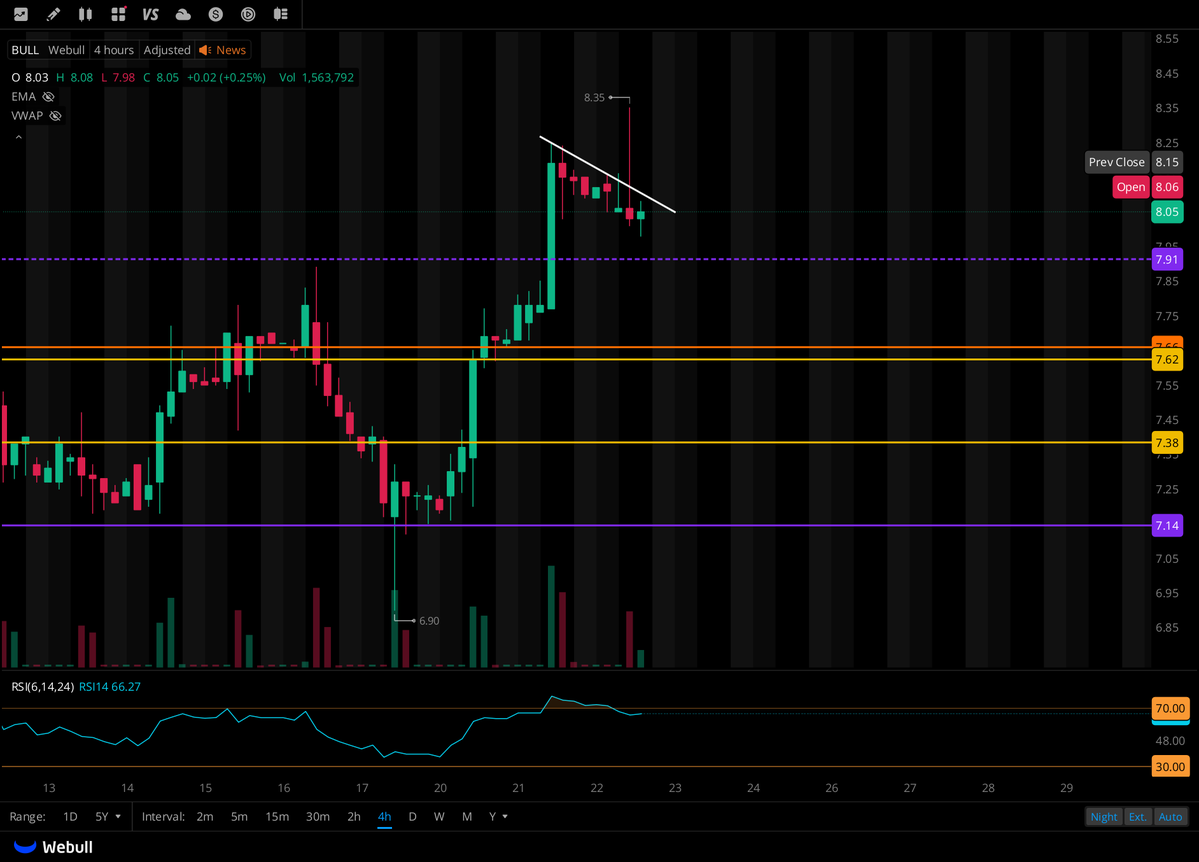This screenshot has width=1199, height=862.
Task: Click the +0.02 (+0.25%) change value
Action: pos(226,77)
